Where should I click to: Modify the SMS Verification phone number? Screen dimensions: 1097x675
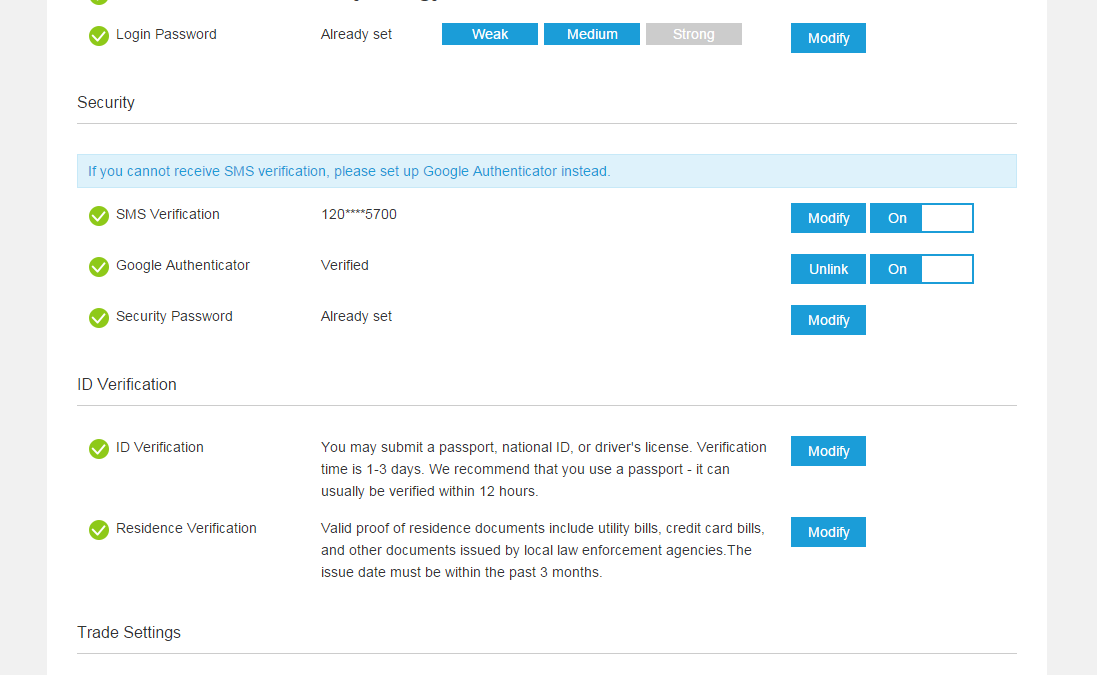828,218
